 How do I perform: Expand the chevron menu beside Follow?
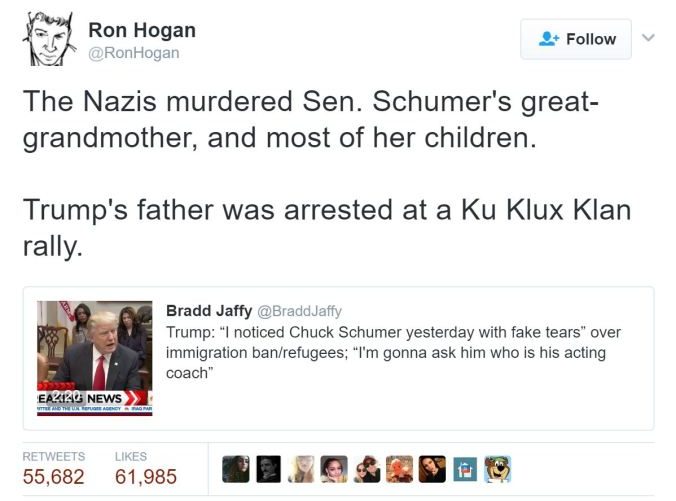[648, 38]
